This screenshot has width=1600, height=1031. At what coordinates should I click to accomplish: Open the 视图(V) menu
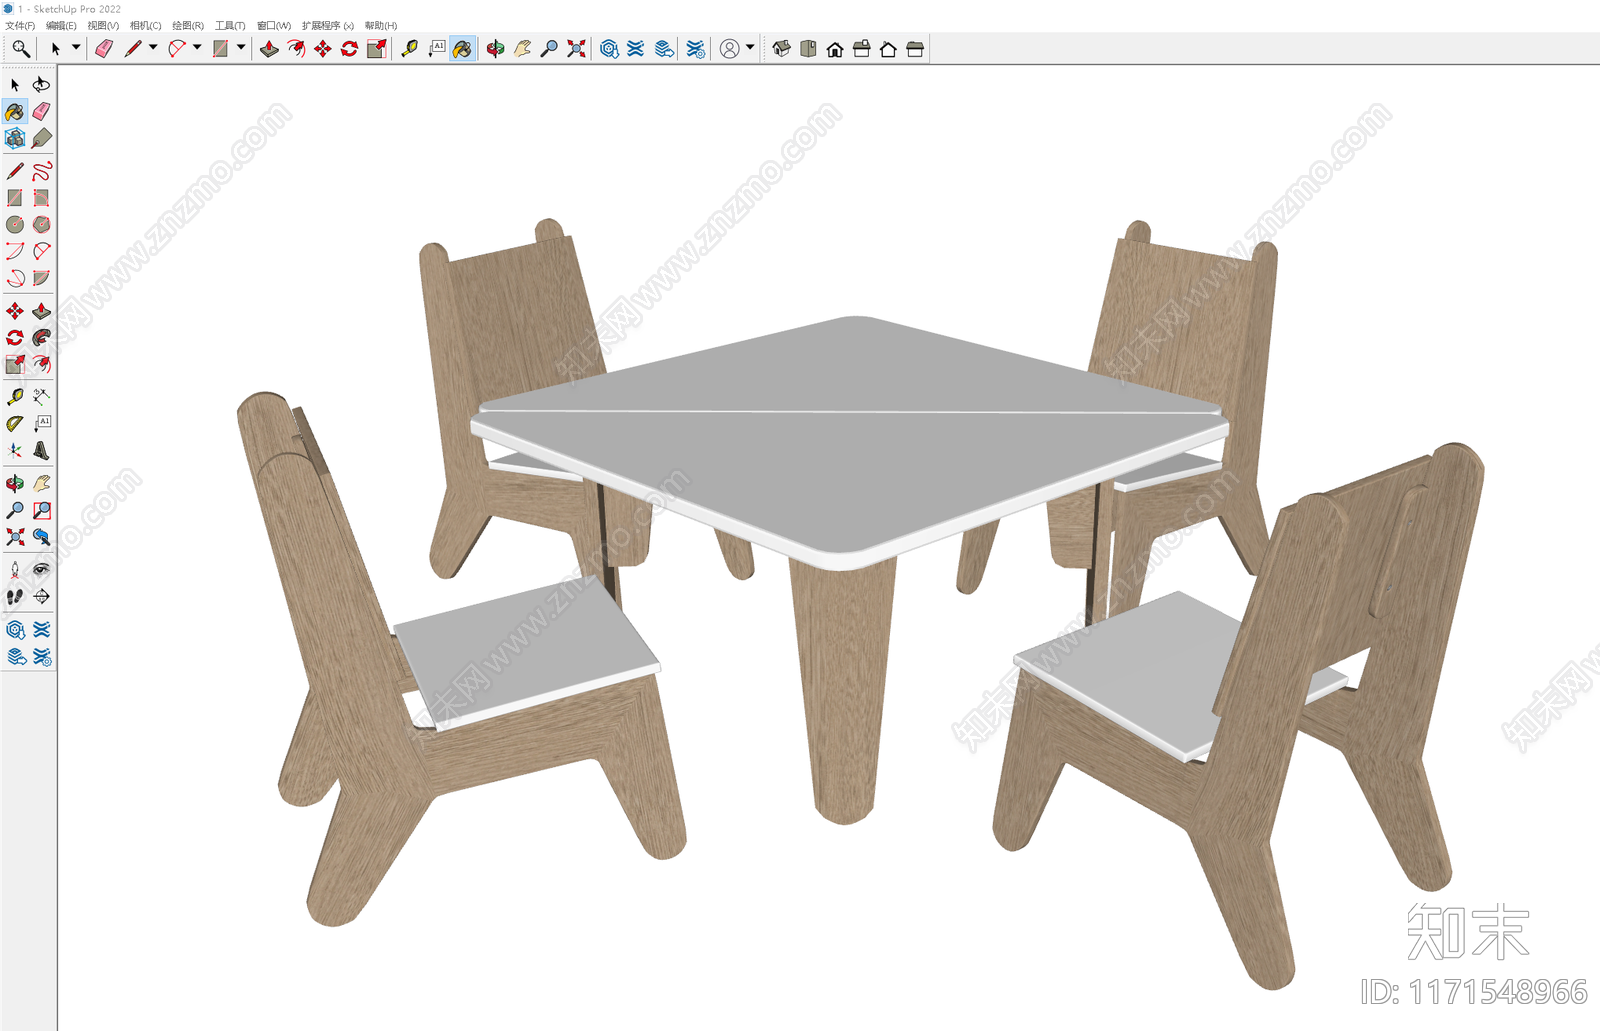(103, 26)
